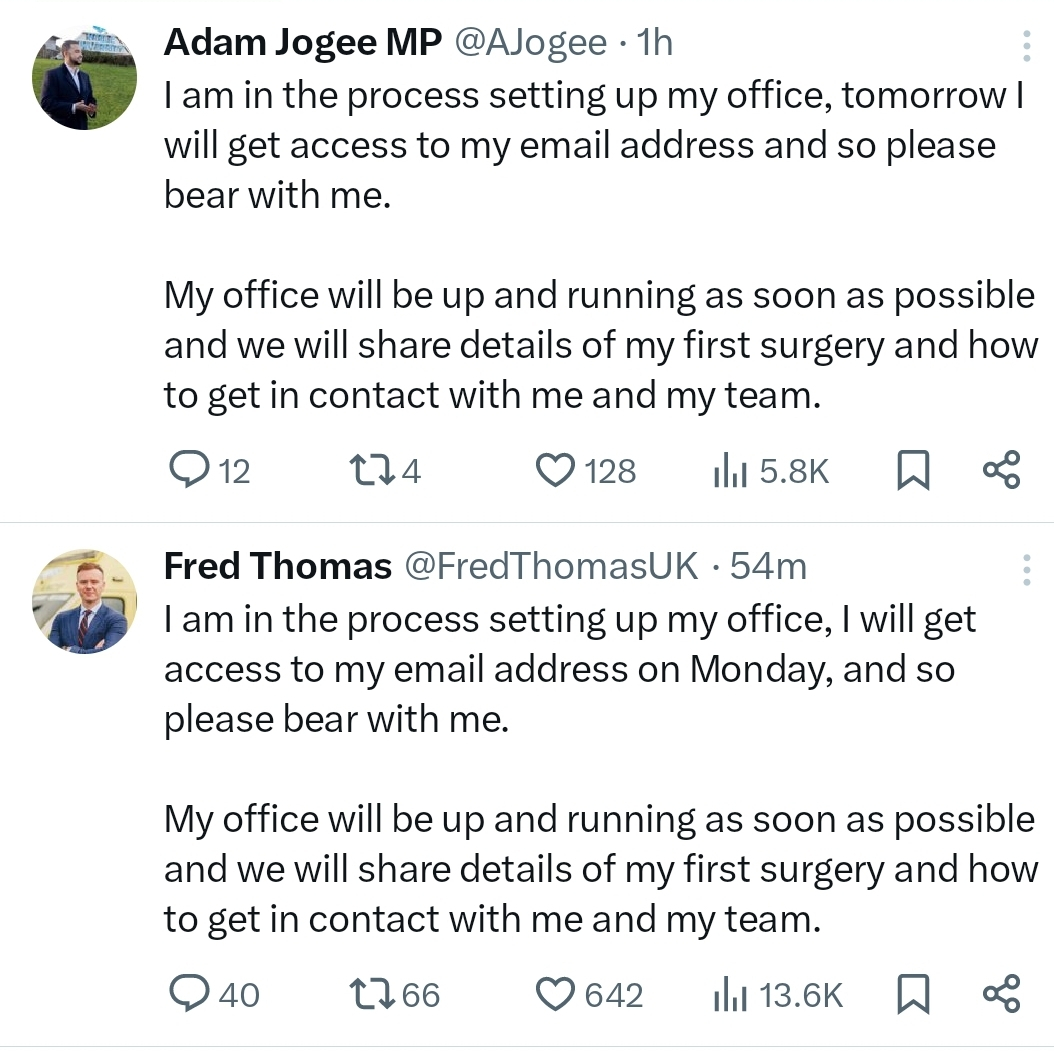The width and height of the screenshot is (1054, 1054).
Task: Open Fred Thomas's profile picture
Action: 84,601
